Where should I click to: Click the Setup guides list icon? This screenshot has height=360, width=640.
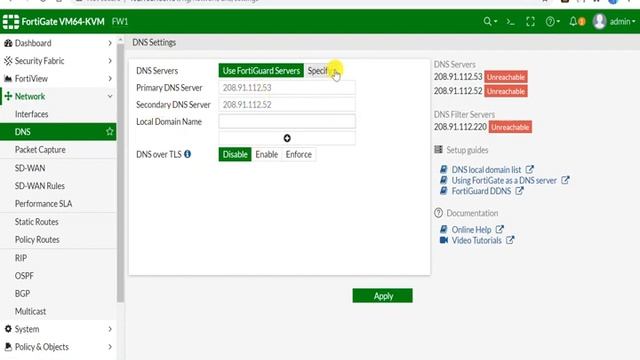(438, 149)
